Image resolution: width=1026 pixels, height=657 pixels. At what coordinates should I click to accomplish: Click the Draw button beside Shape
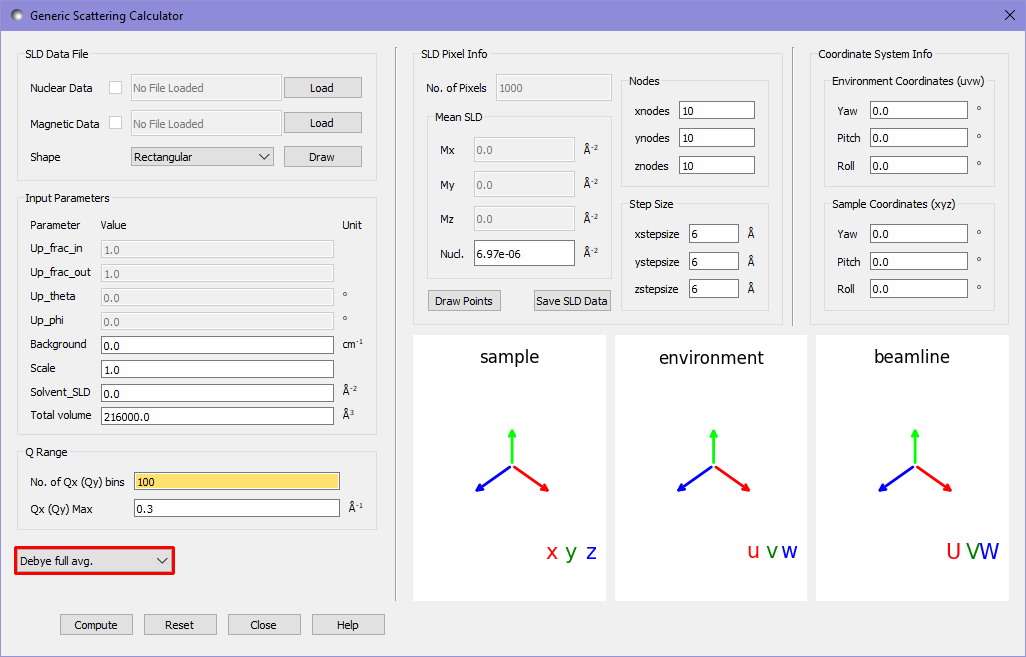pos(322,157)
